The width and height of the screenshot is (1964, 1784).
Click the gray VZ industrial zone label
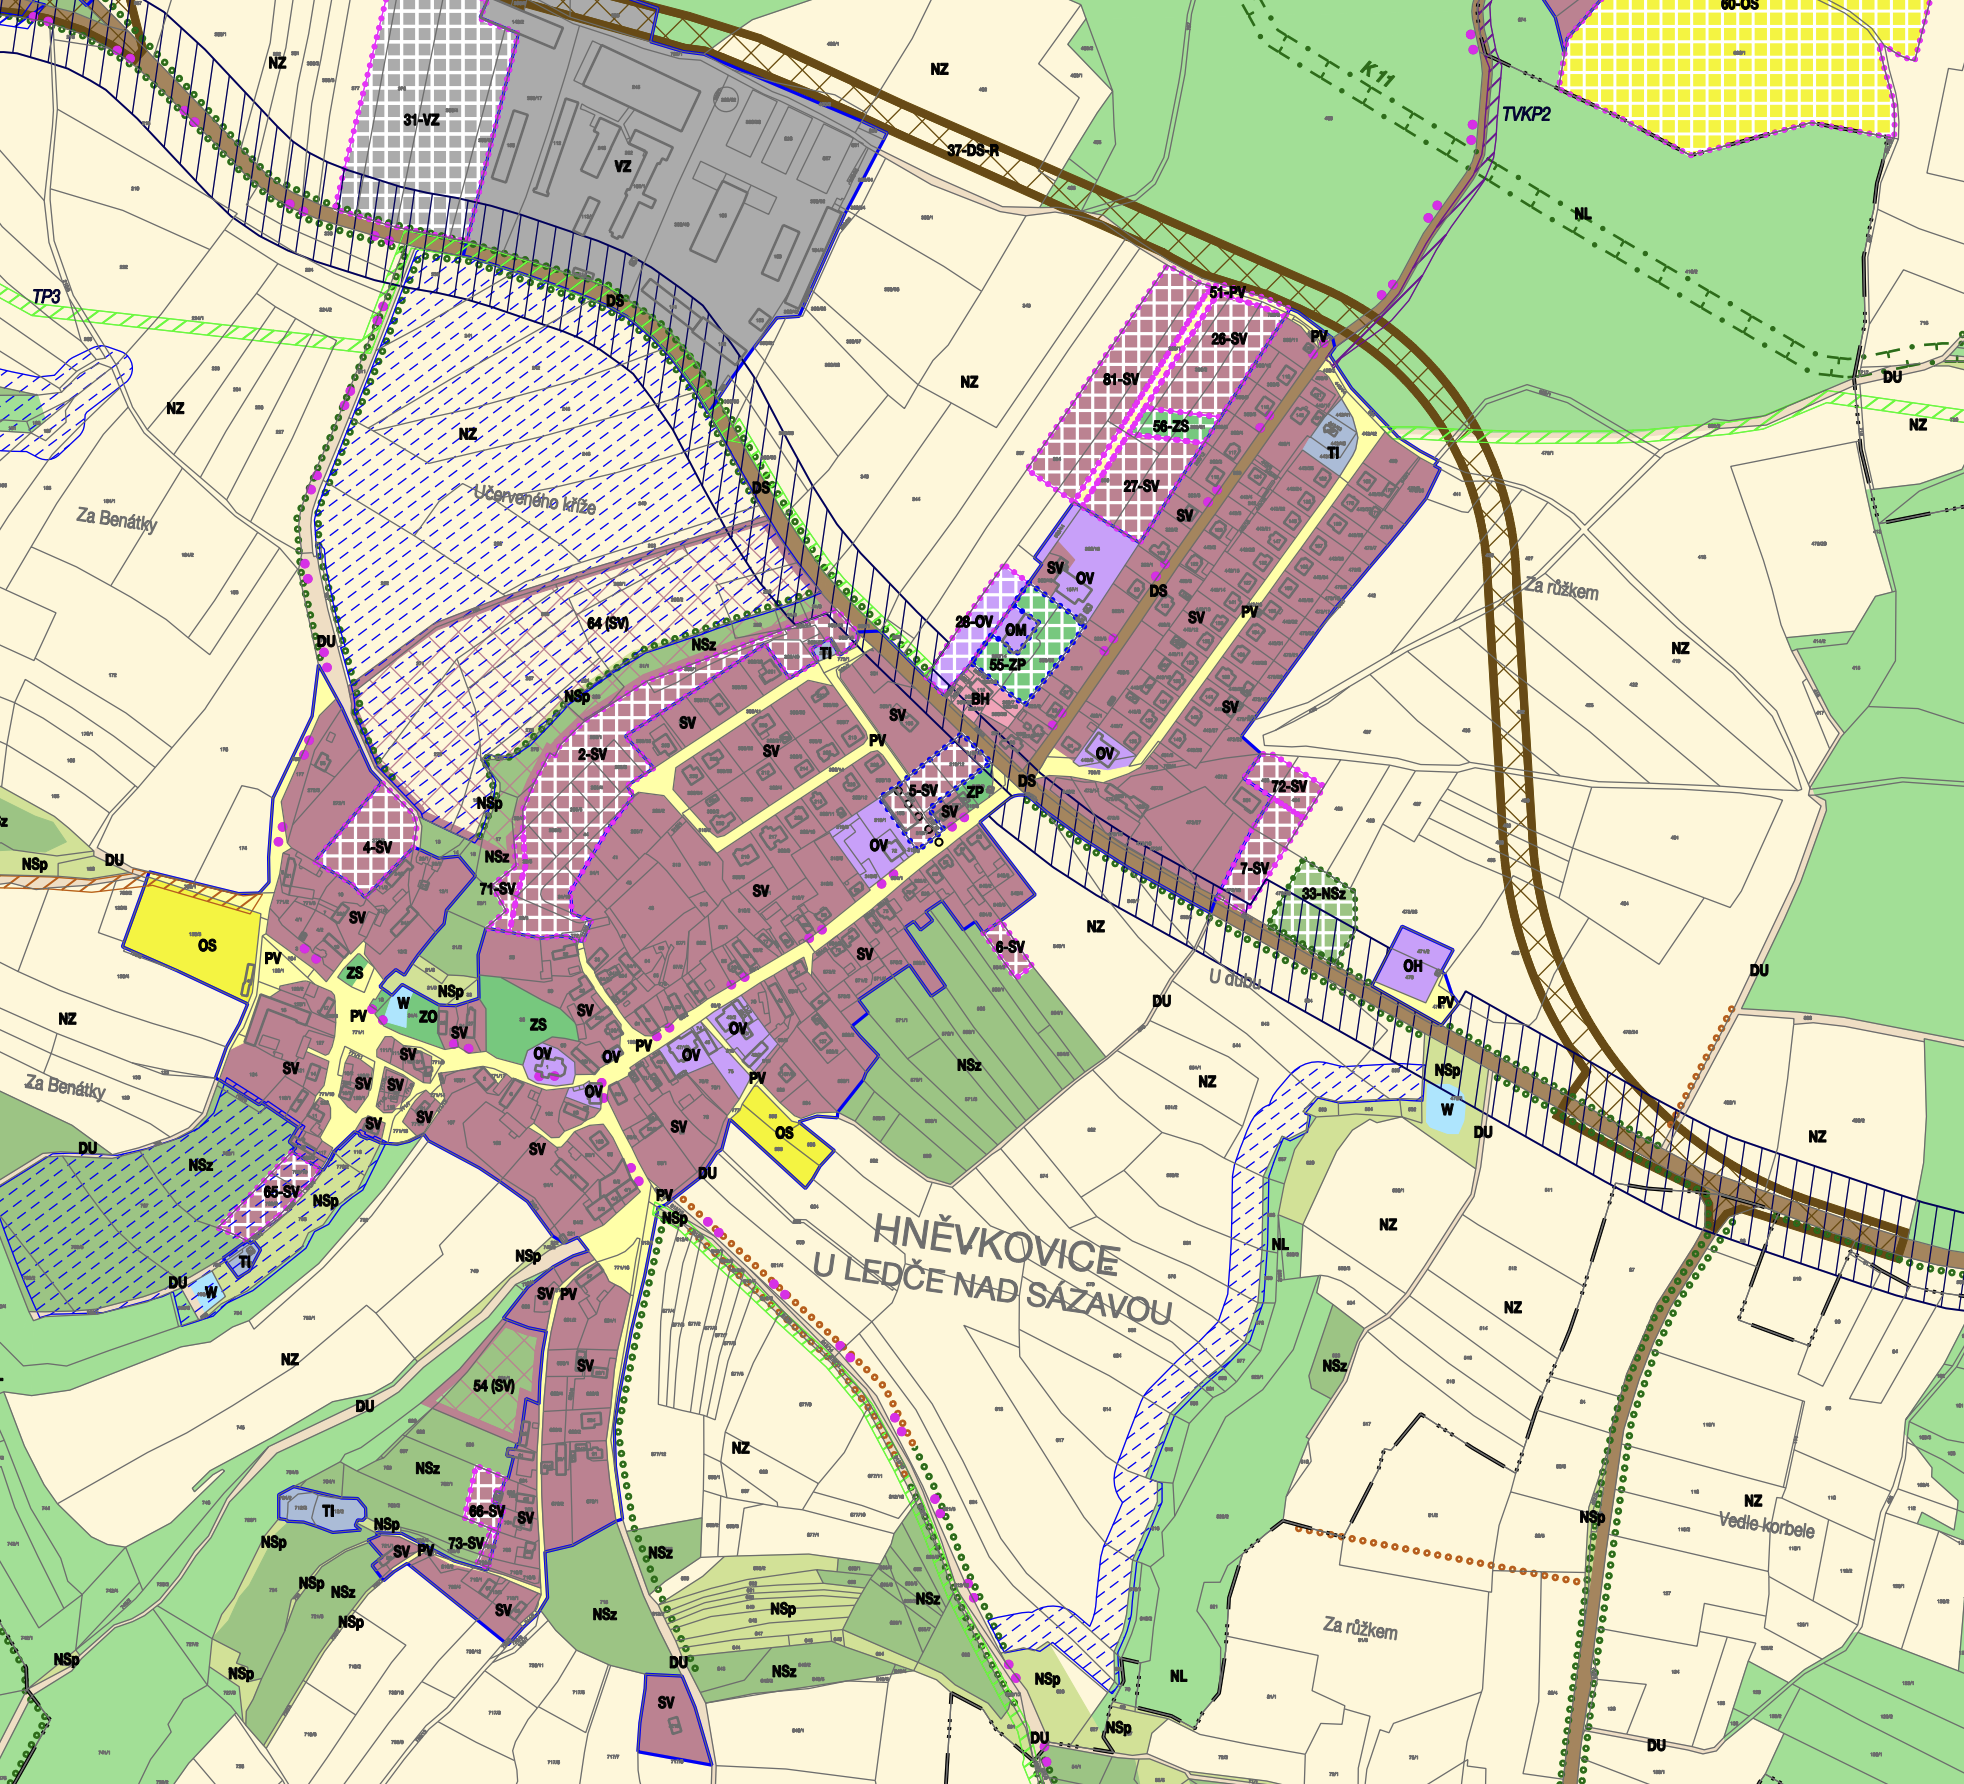coord(622,166)
